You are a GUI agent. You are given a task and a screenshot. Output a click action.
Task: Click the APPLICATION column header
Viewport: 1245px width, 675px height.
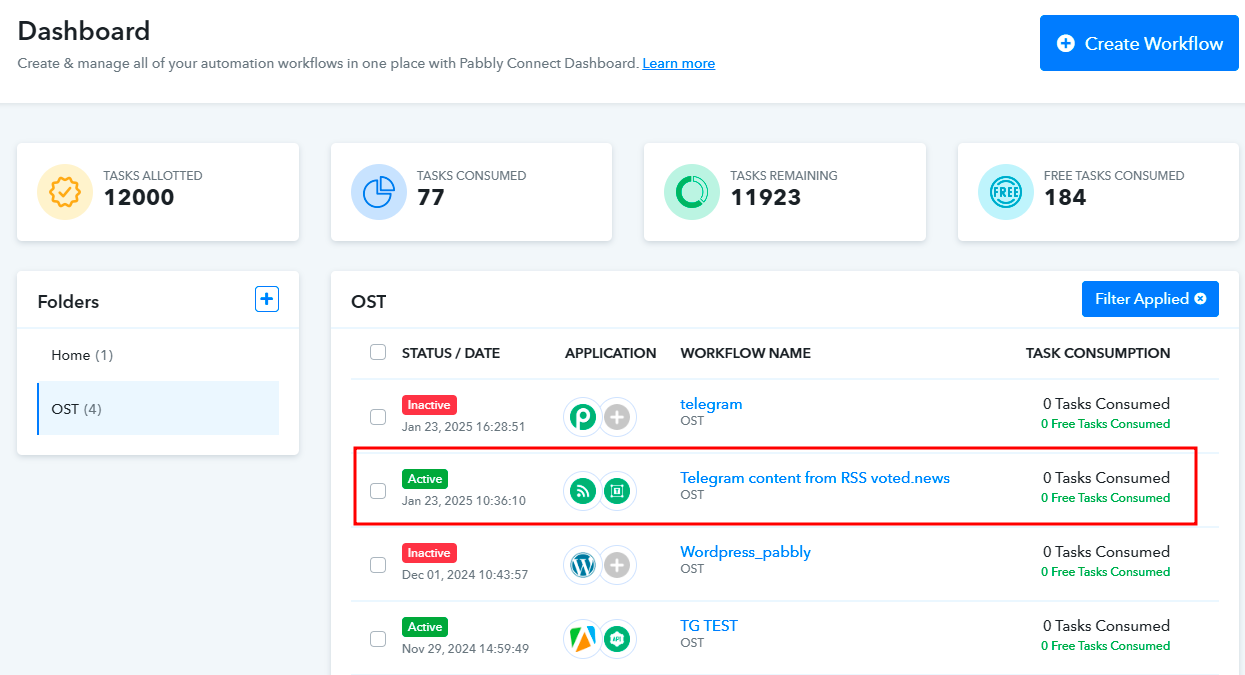(611, 353)
